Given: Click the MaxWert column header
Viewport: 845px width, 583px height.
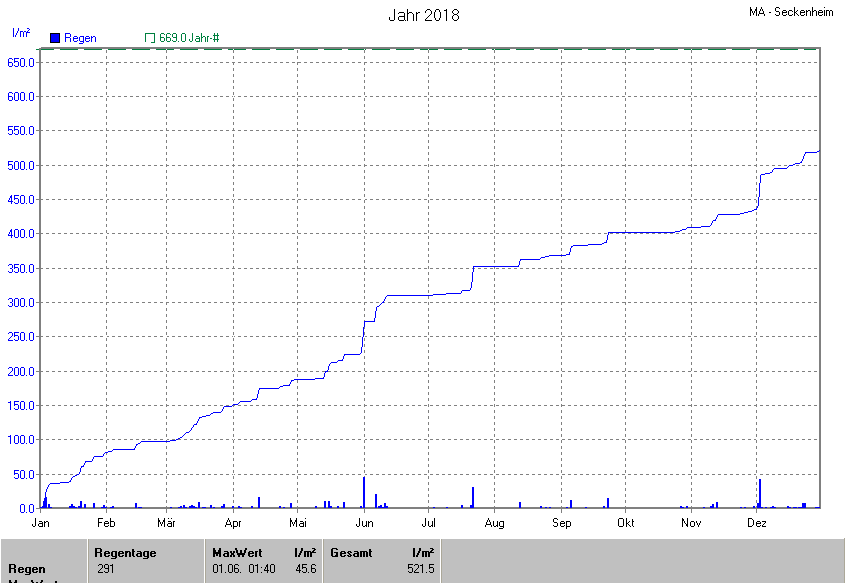Looking at the screenshot, I should pos(236,553).
